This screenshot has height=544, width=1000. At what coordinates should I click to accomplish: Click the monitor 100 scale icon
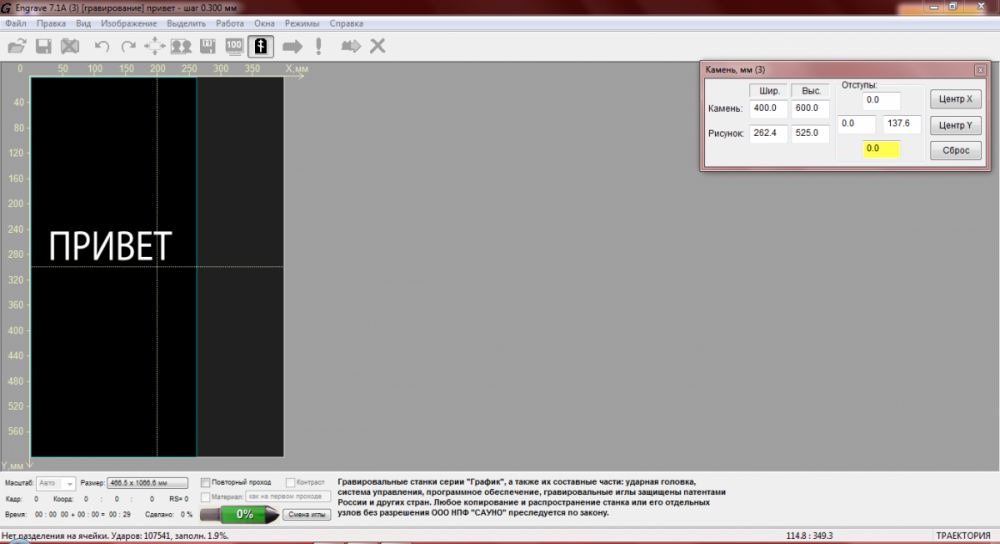pos(235,46)
